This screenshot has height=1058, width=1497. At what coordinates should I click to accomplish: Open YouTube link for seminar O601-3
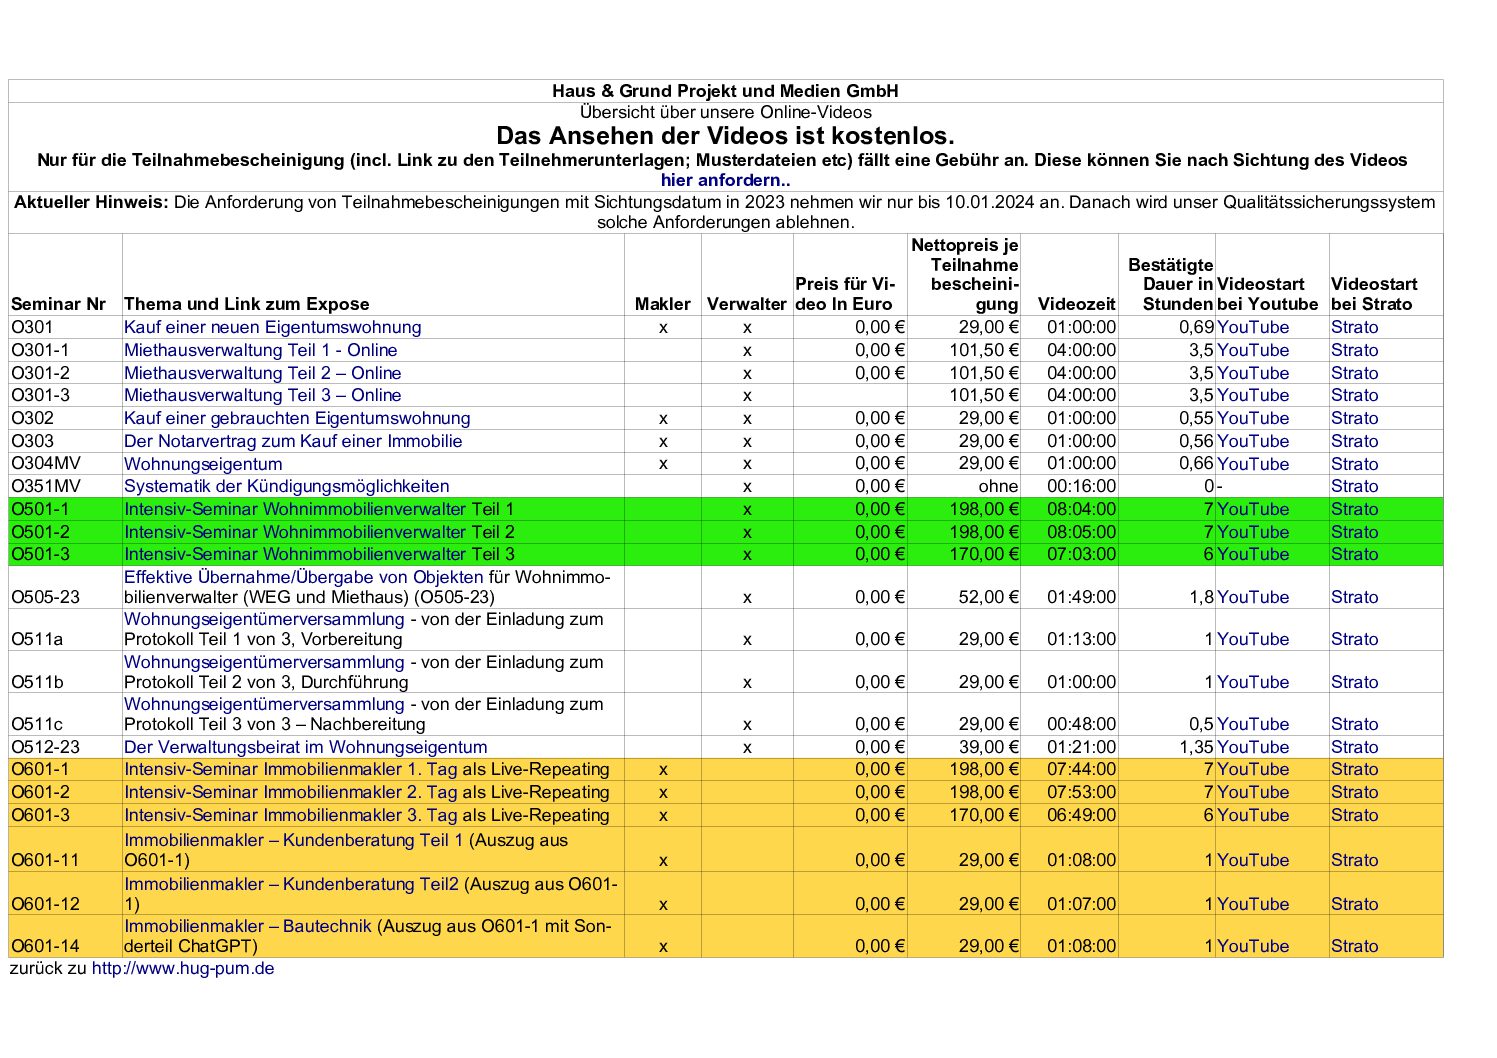(x=1253, y=815)
